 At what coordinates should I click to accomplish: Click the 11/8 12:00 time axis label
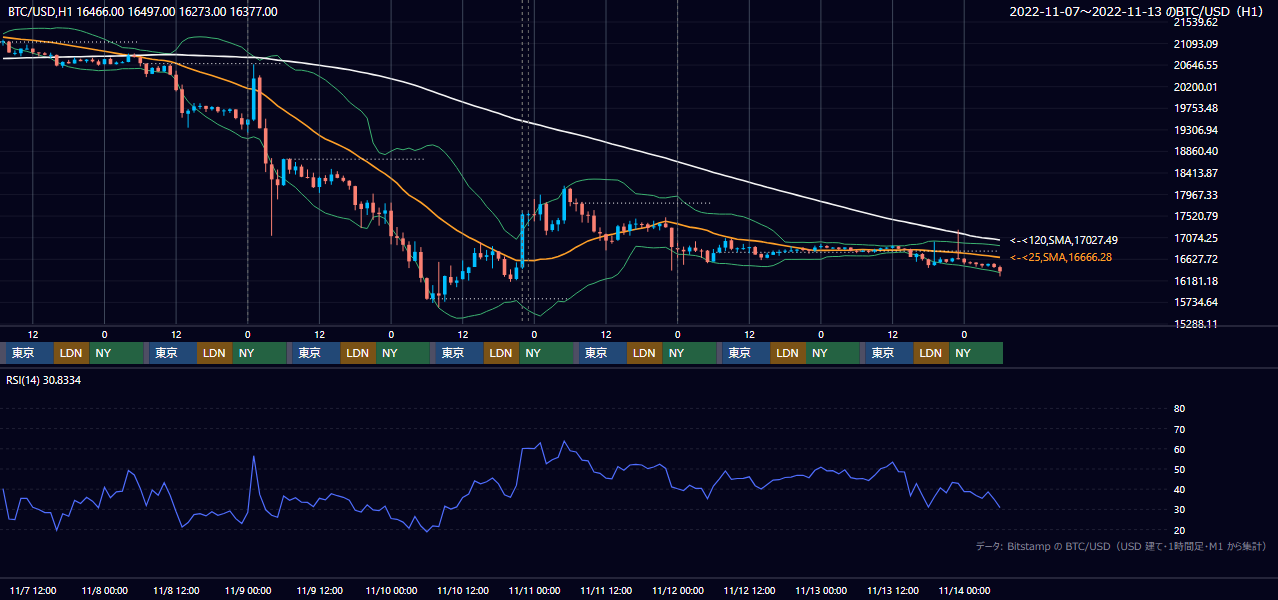coord(175,590)
